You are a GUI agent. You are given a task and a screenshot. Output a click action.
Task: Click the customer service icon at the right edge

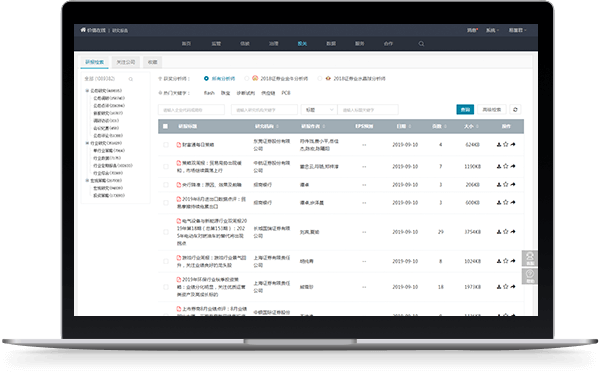point(530,258)
